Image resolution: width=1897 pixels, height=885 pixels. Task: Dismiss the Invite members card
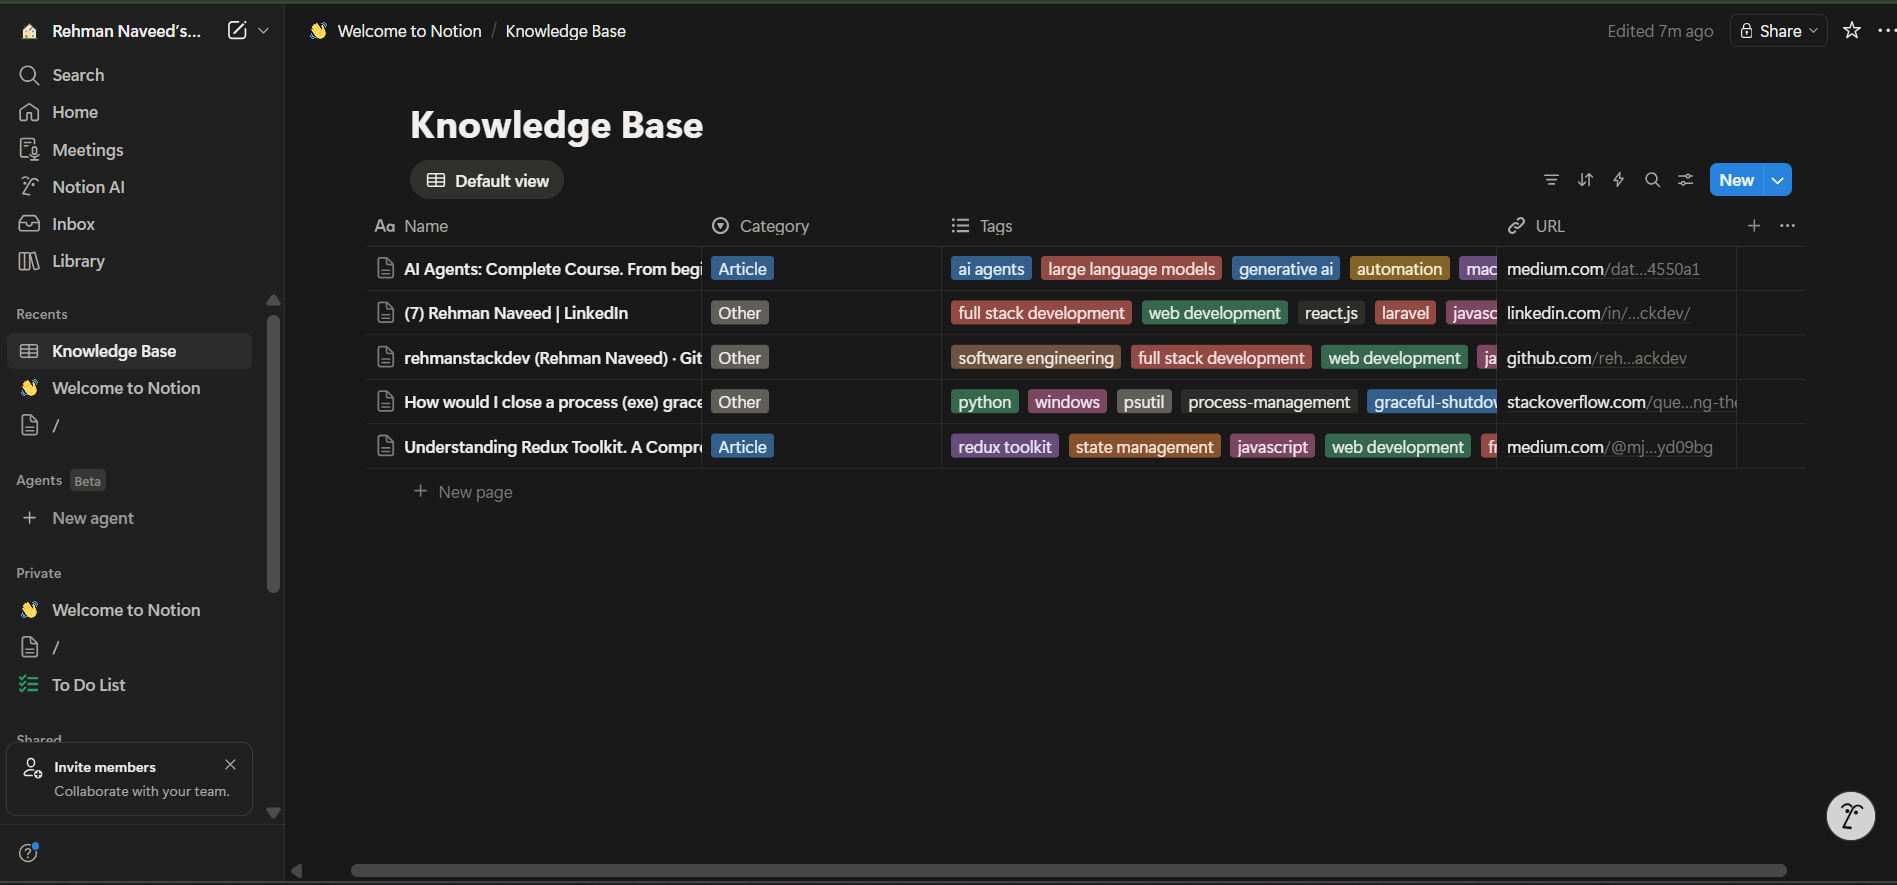(x=231, y=765)
